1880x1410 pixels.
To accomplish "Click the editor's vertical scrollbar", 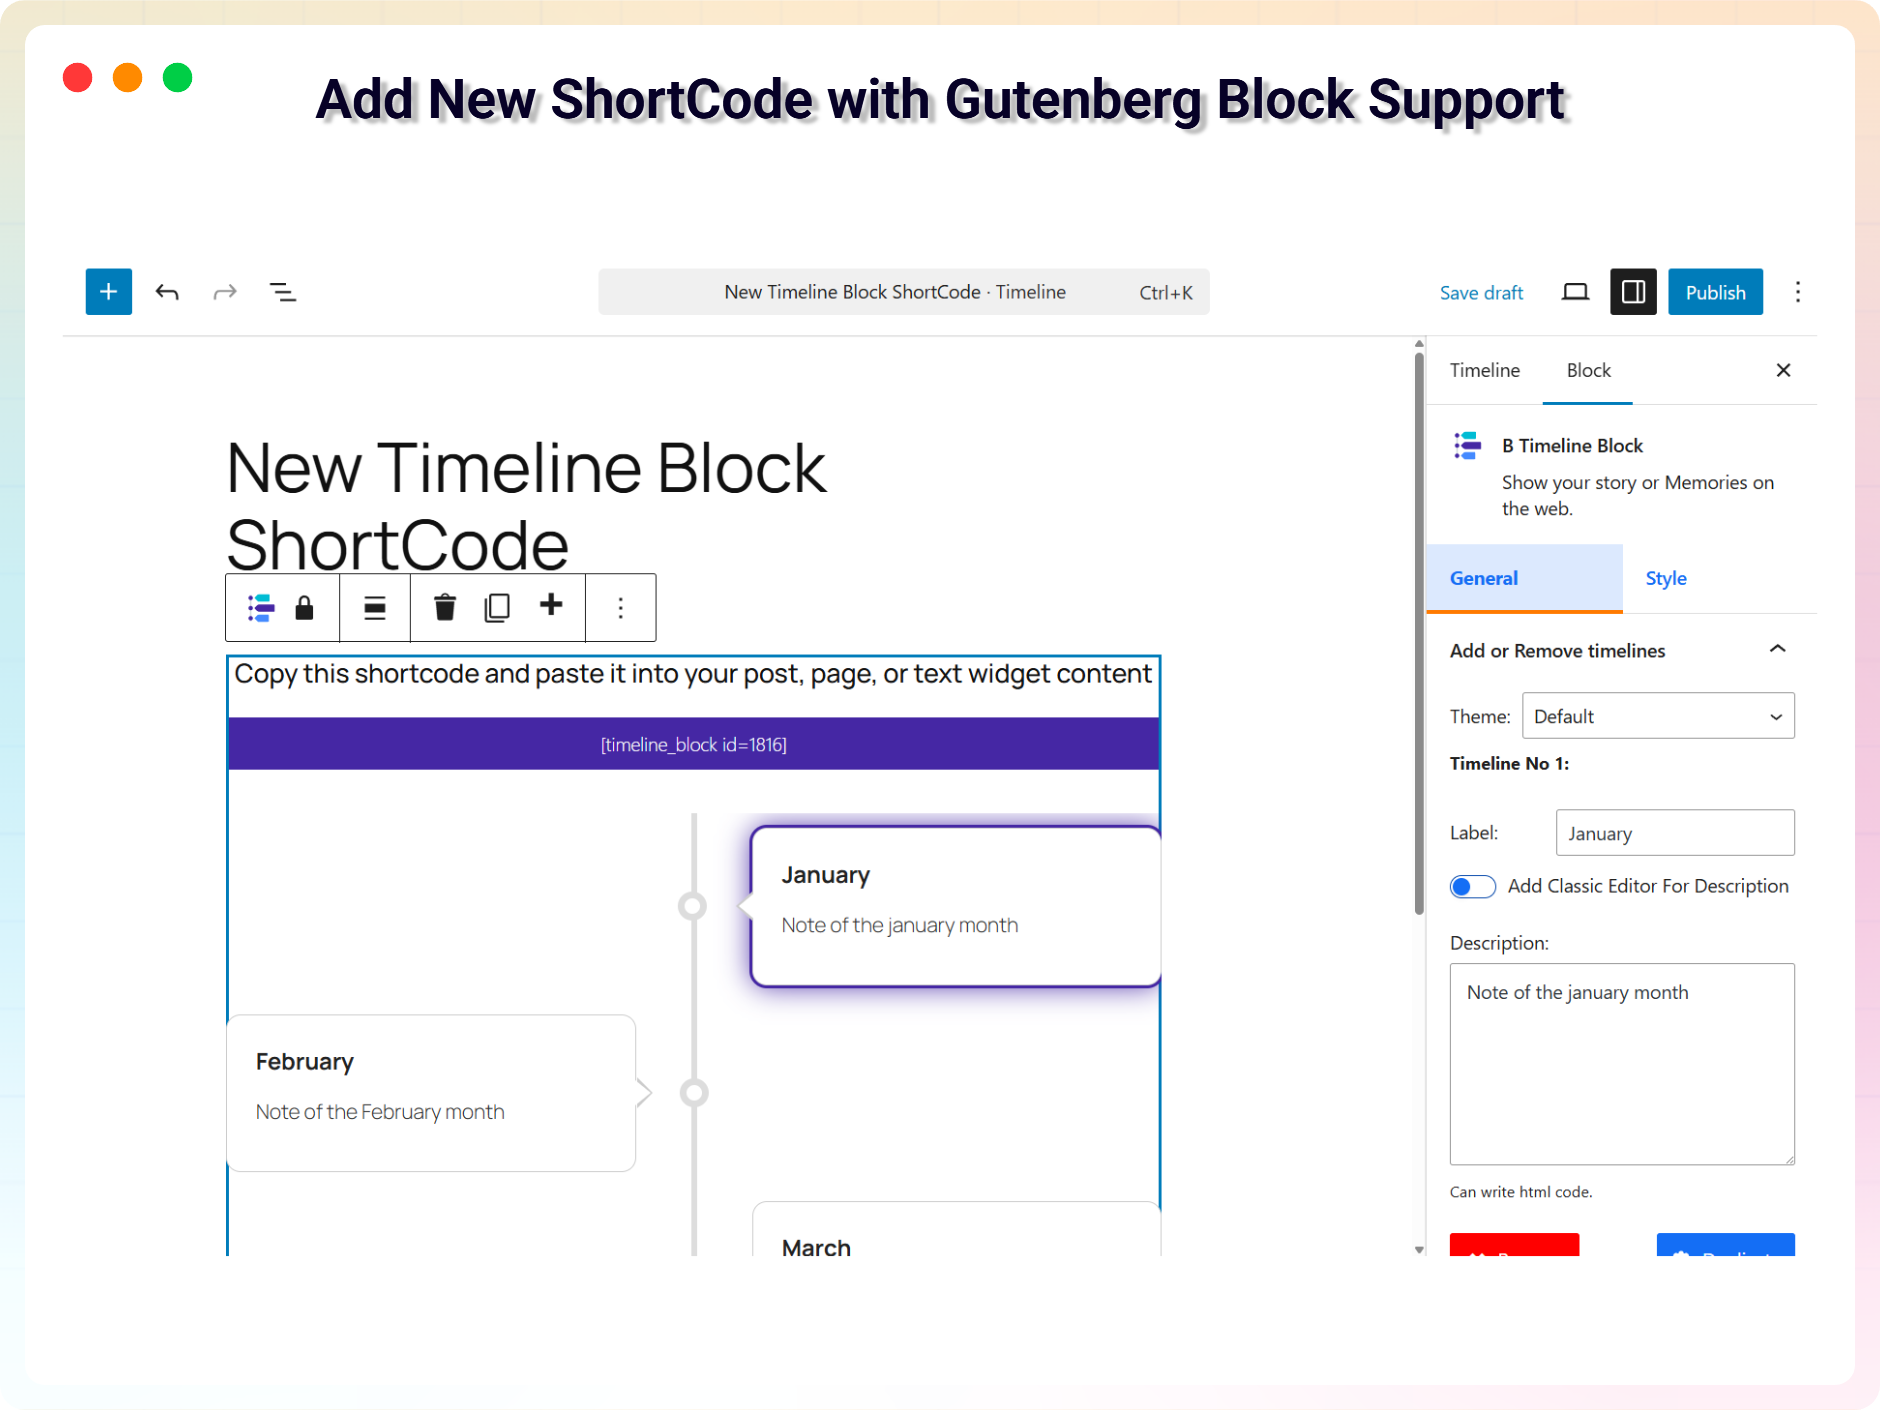I will click(x=1418, y=630).
